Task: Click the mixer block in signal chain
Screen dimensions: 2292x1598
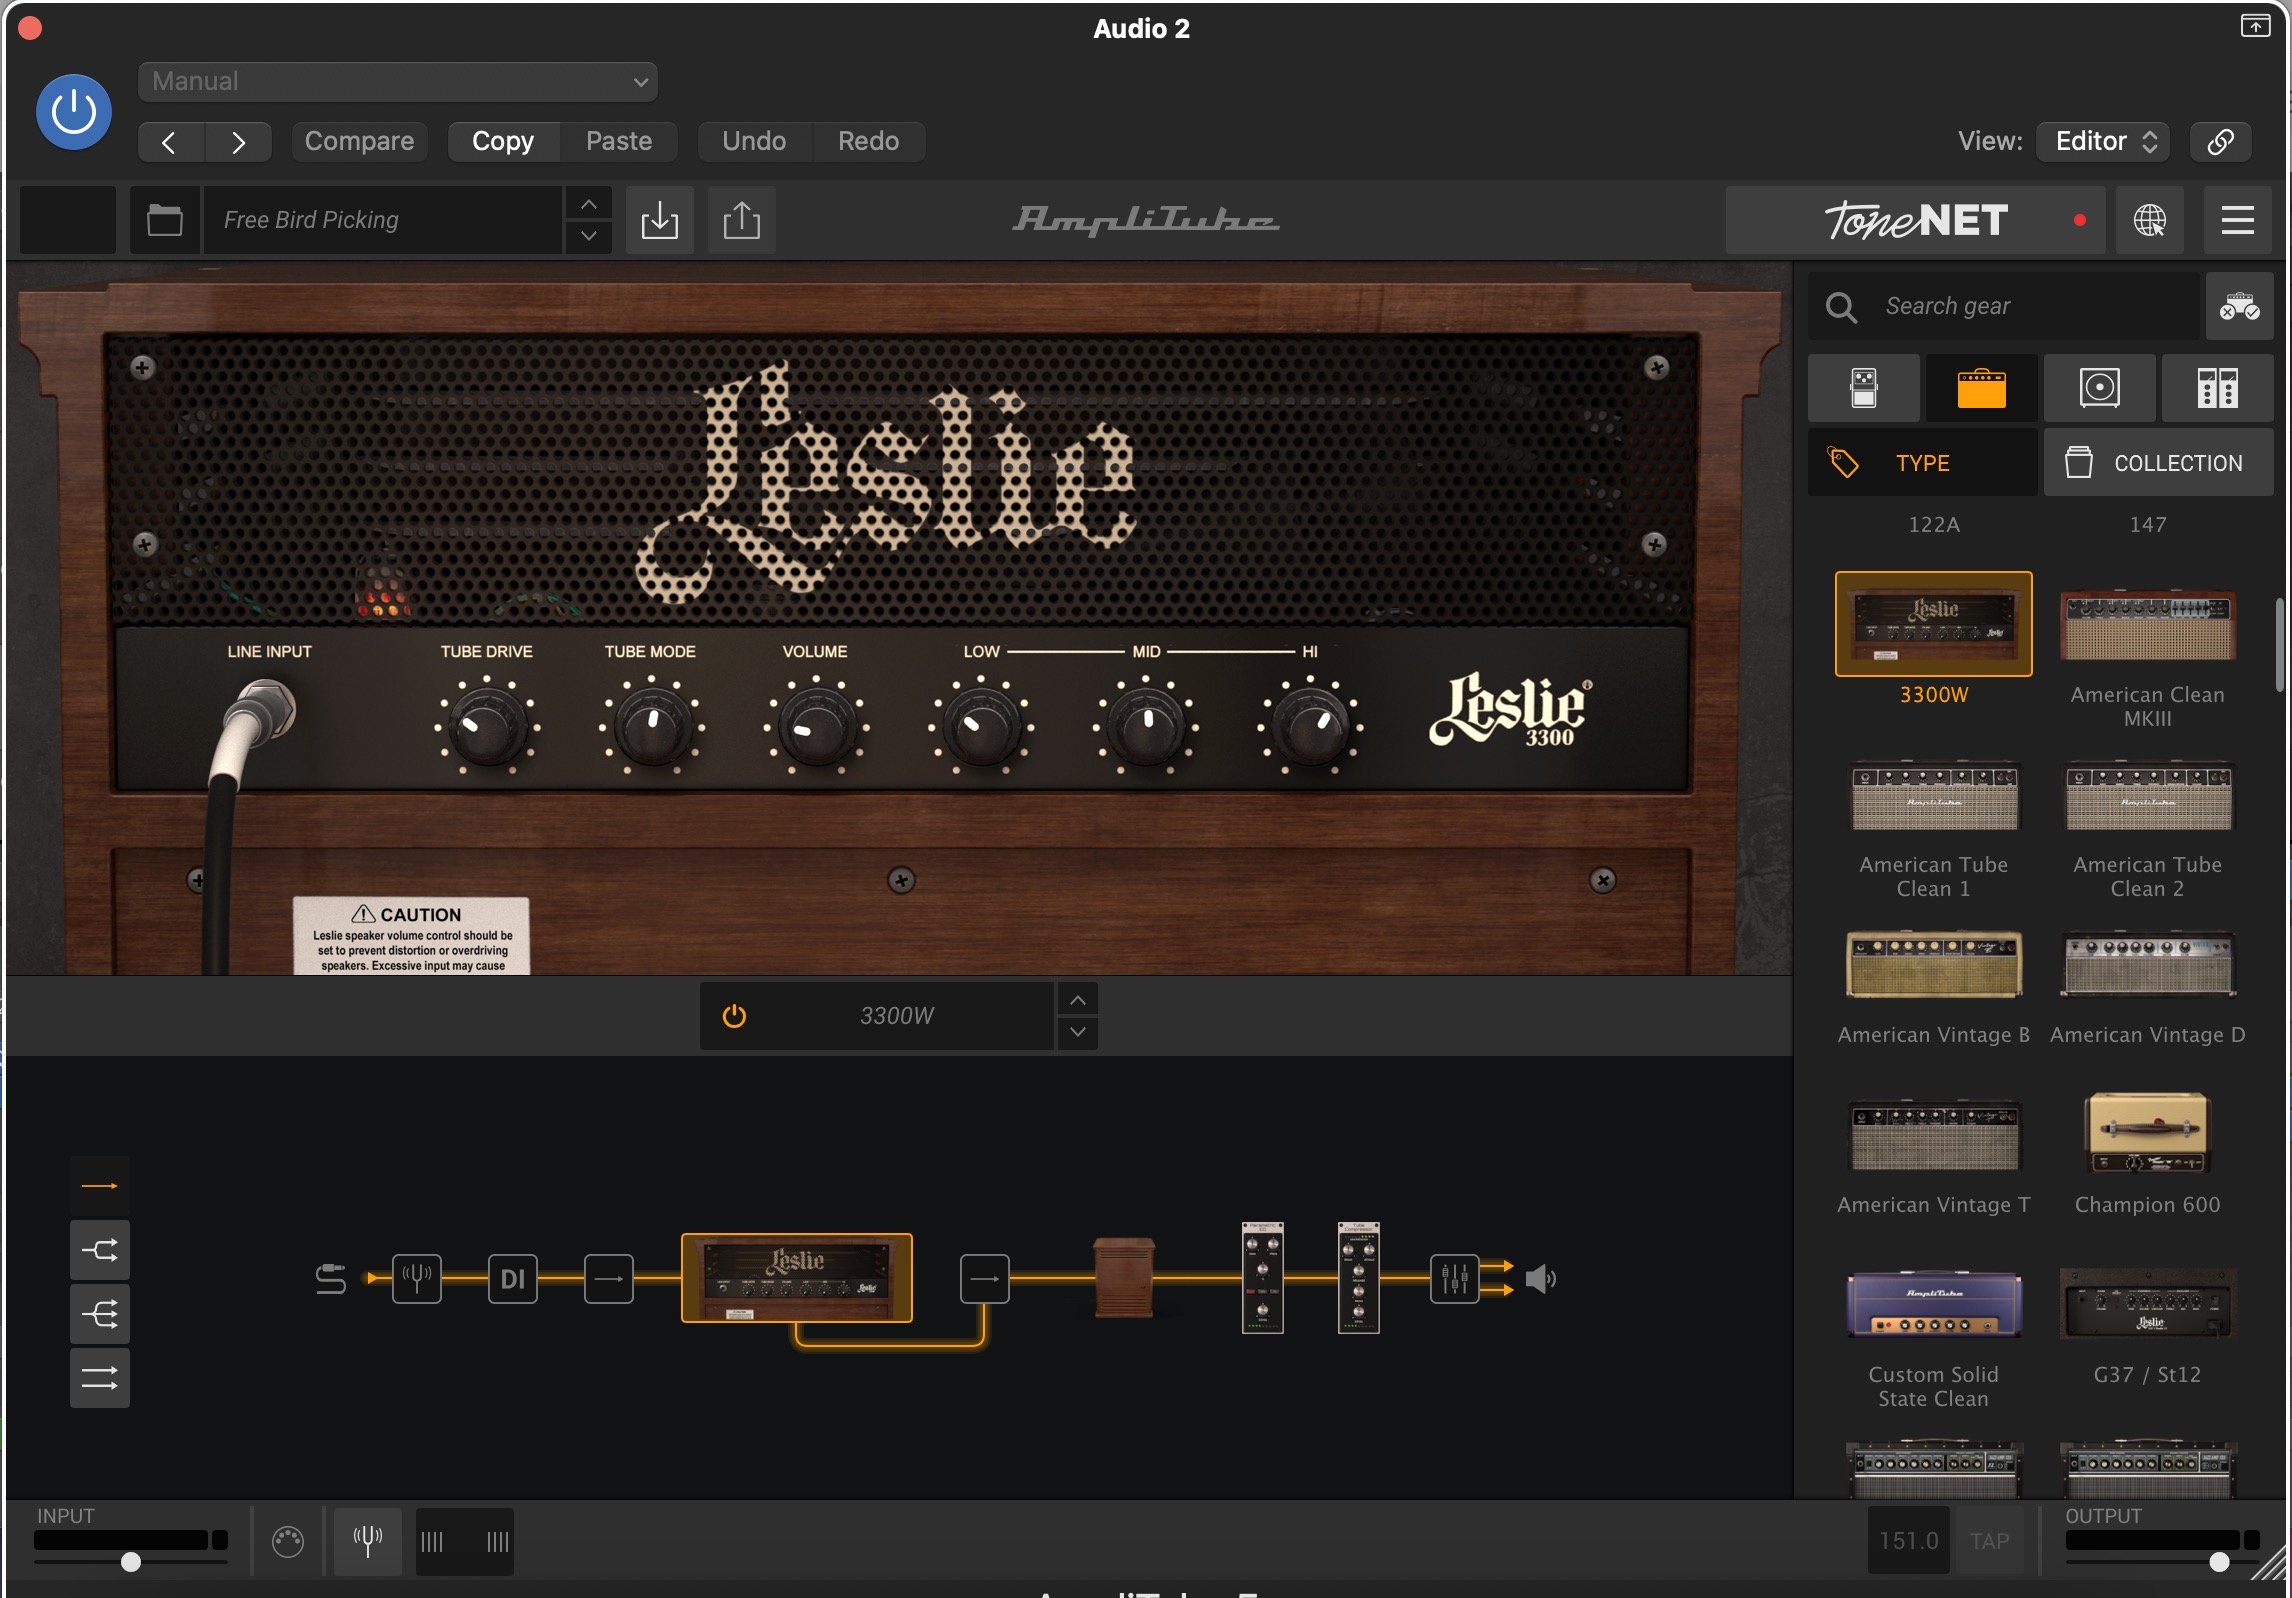Action: 1454,1278
